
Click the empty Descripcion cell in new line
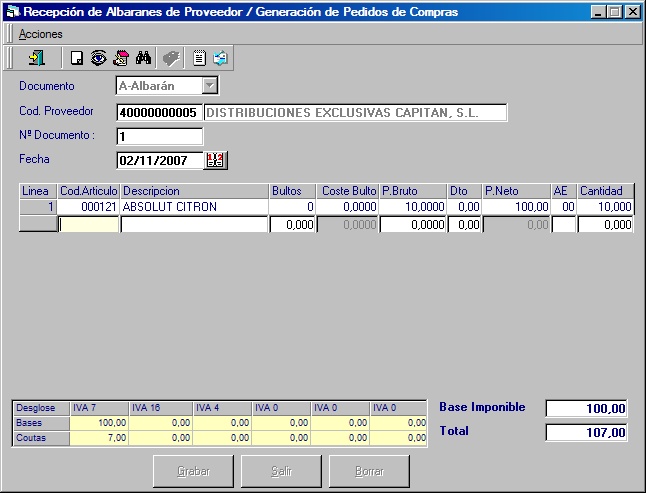pos(194,224)
